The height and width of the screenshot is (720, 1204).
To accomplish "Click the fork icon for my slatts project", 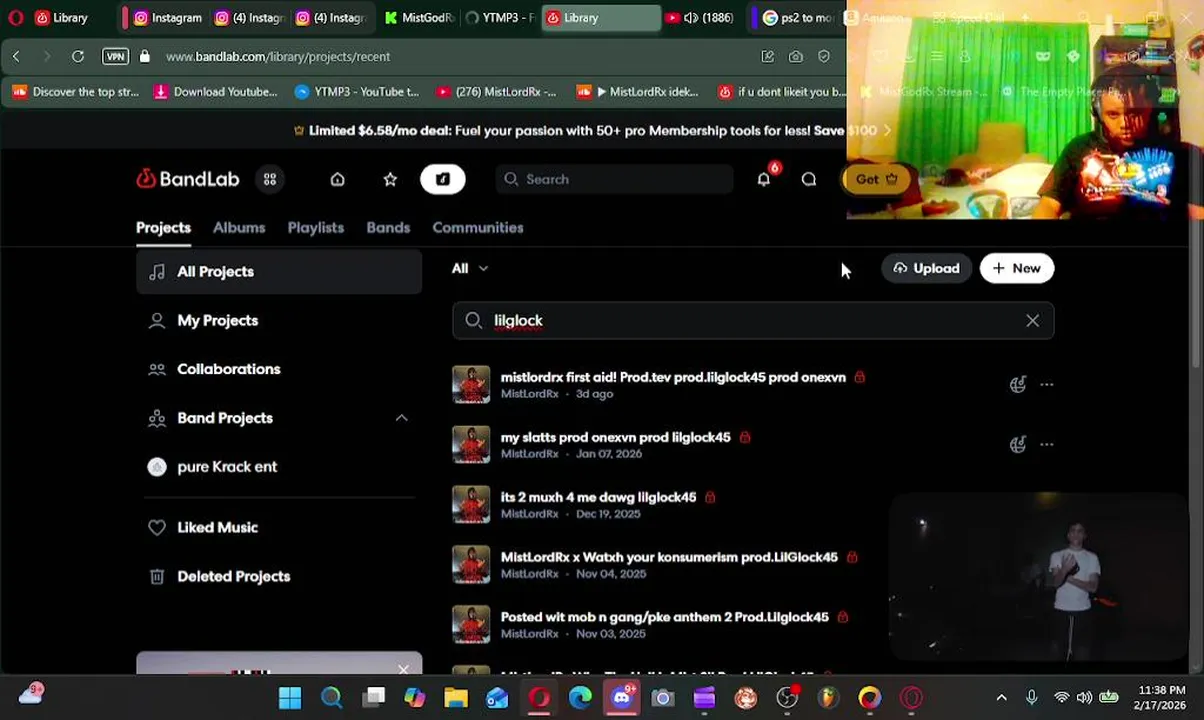I will pyautogui.click(x=1018, y=445).
